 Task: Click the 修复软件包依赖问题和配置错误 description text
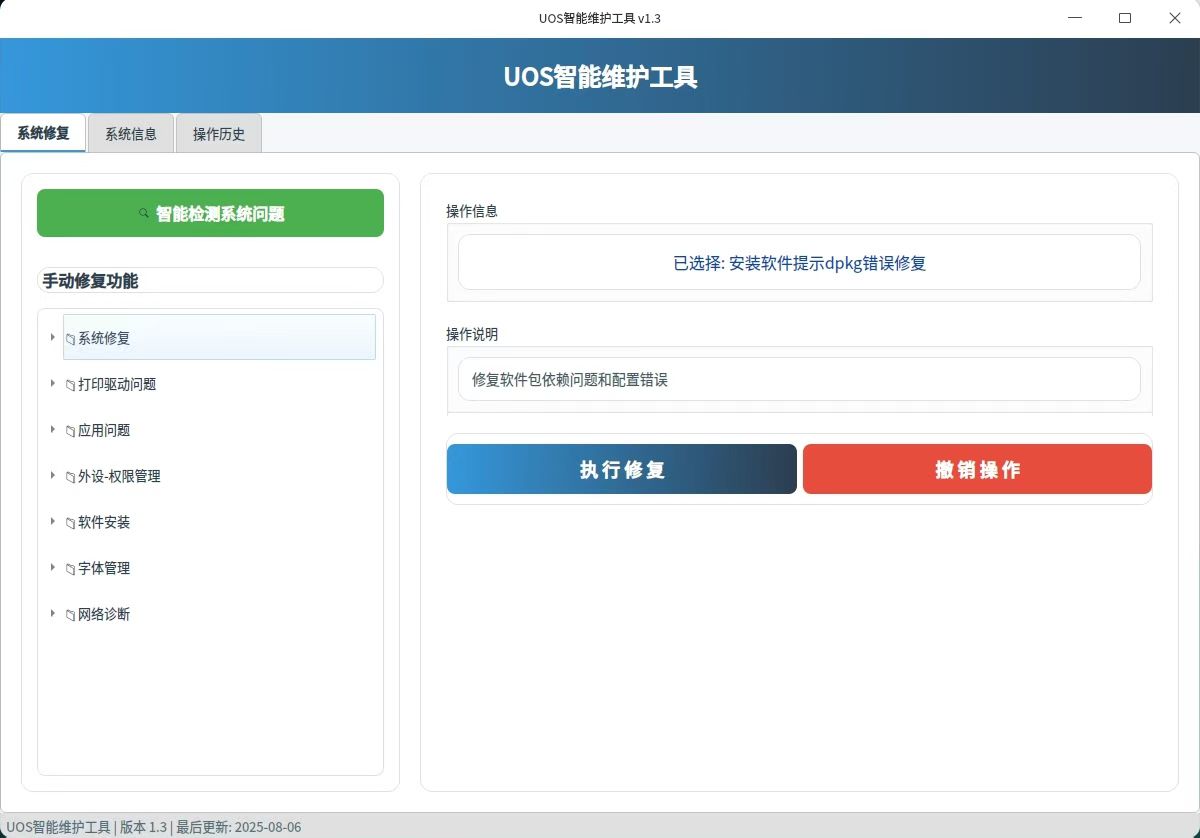(x=569, y=380)
